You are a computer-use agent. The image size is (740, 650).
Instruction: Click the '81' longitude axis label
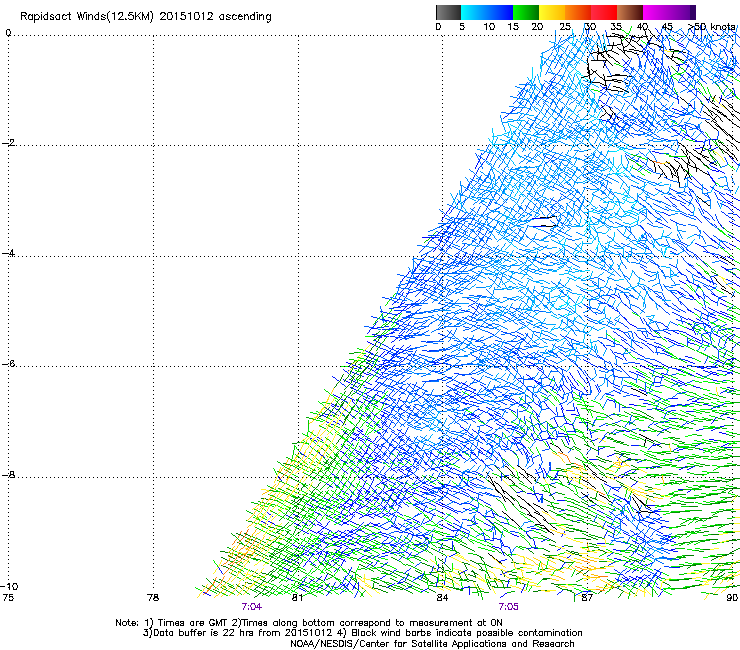[297, 598]
